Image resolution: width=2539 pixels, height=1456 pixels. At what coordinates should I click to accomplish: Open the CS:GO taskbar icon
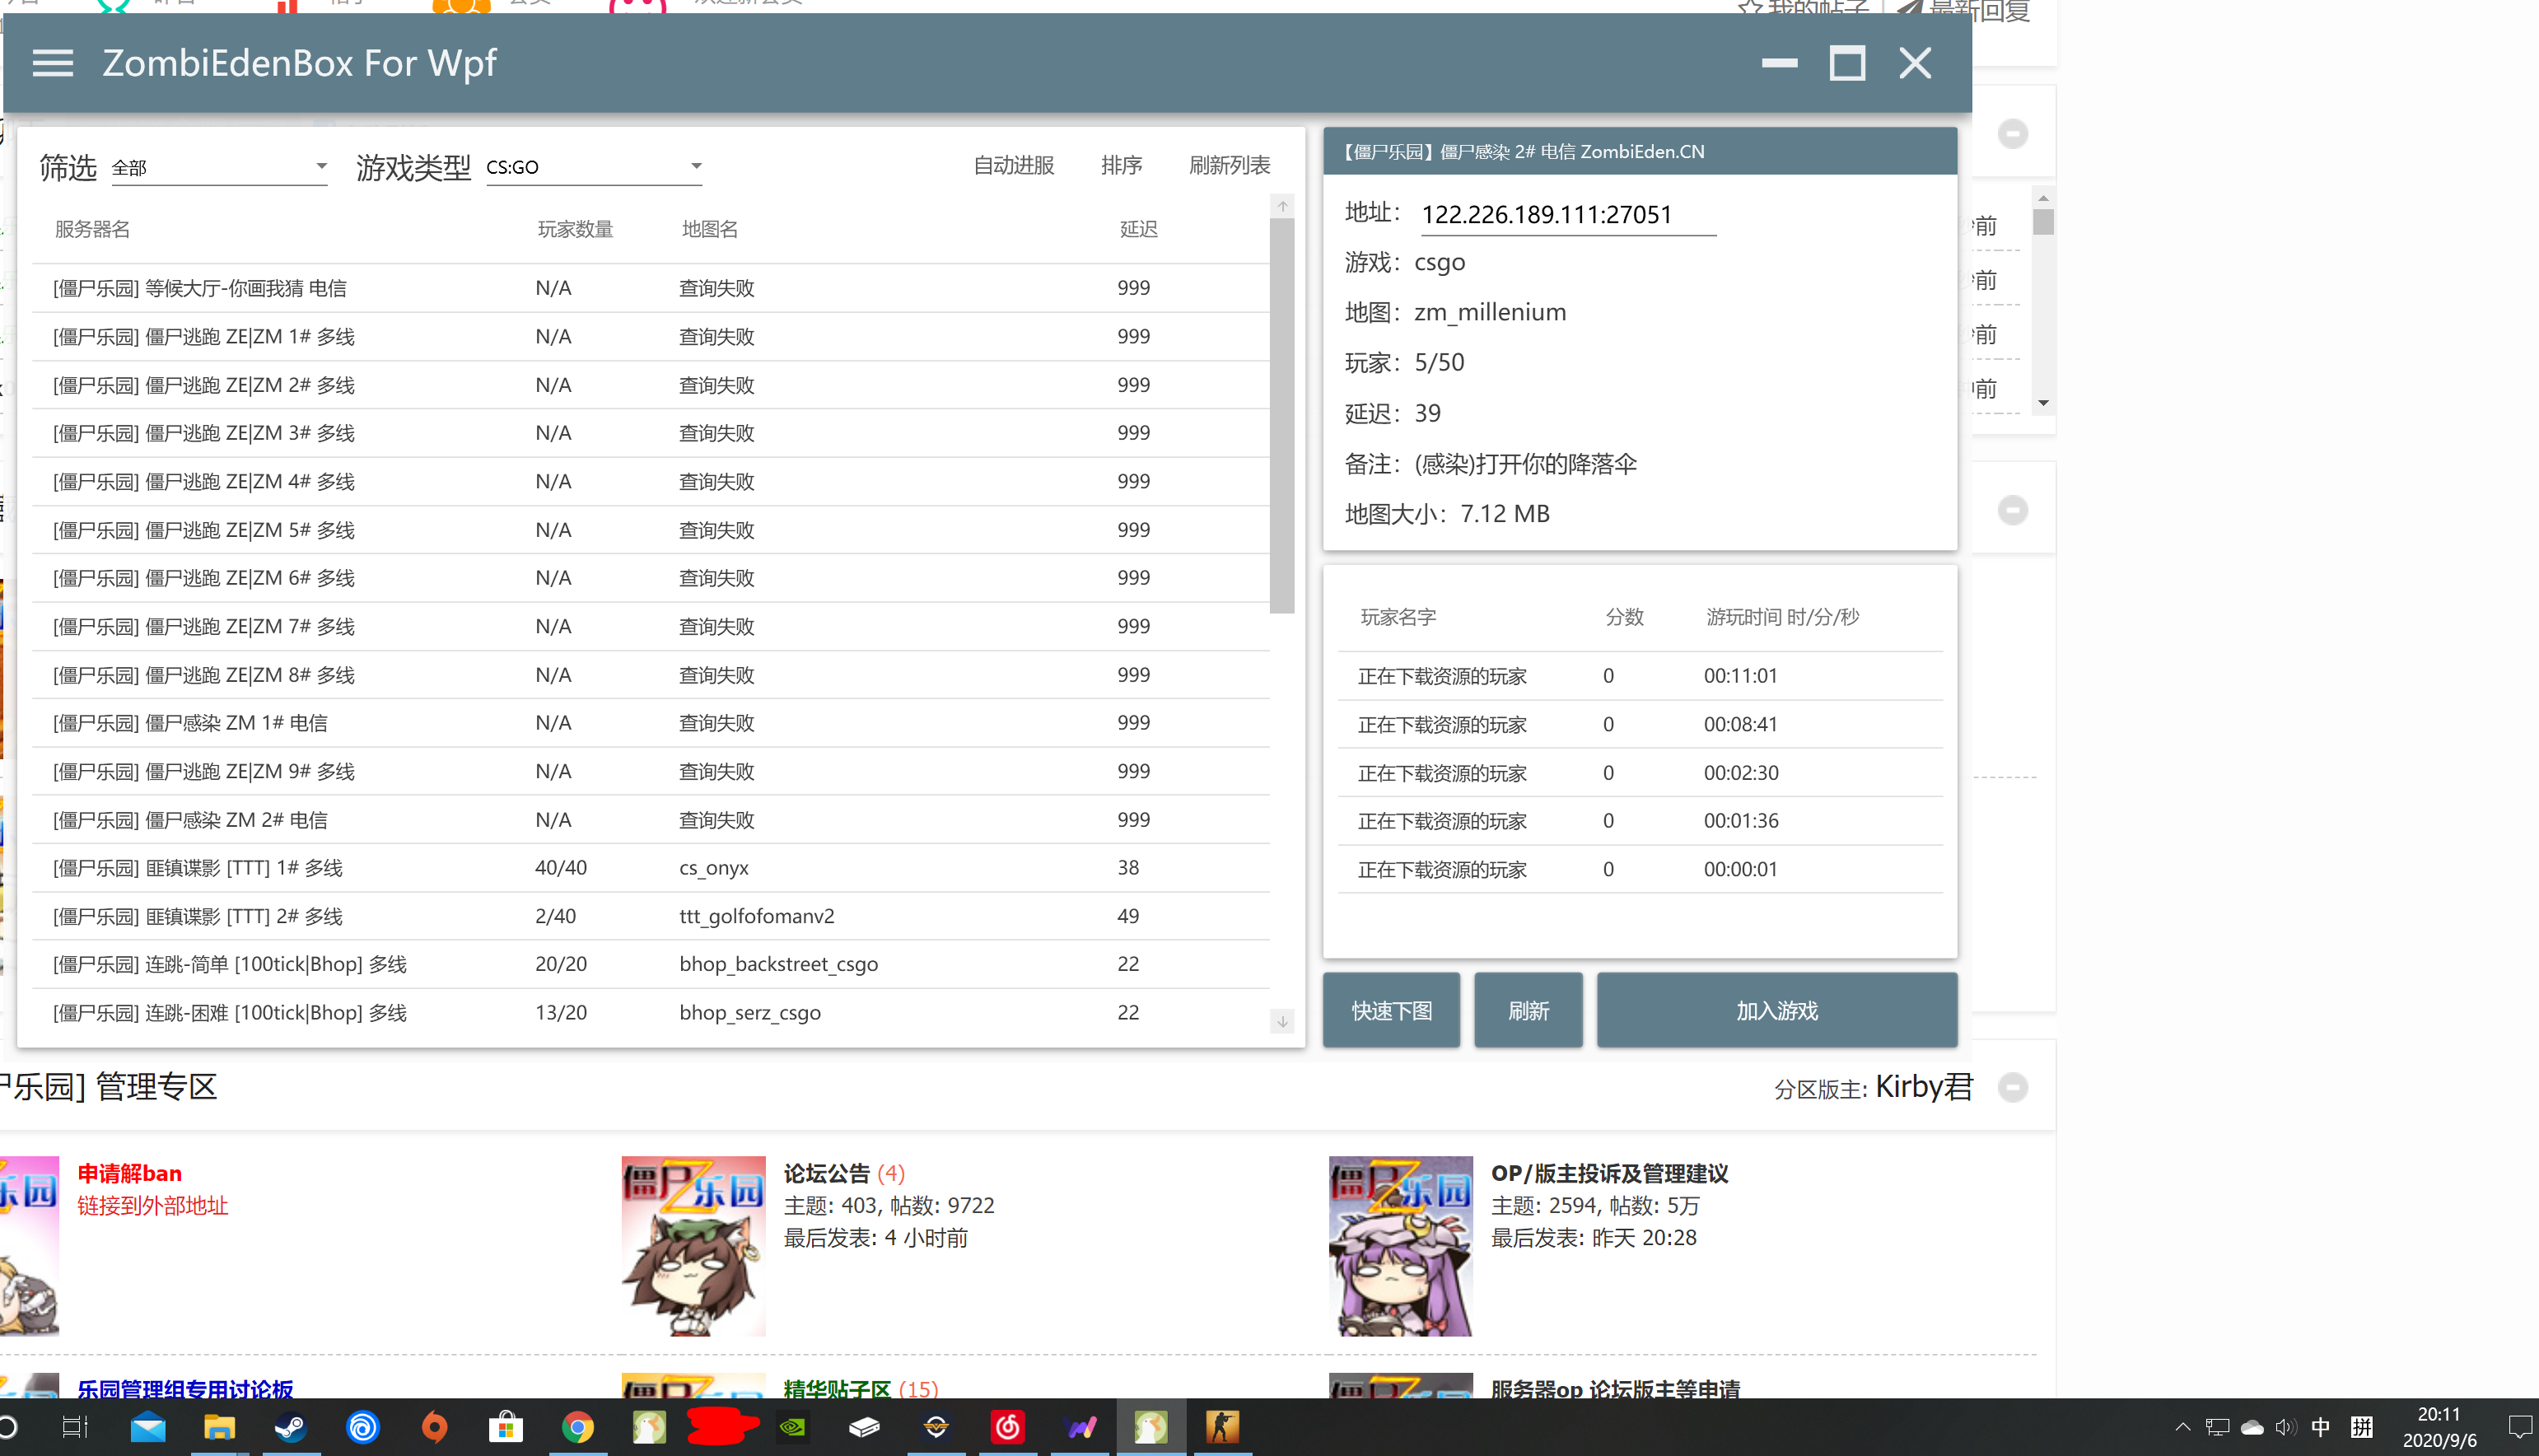(x=1222, y=1427)
